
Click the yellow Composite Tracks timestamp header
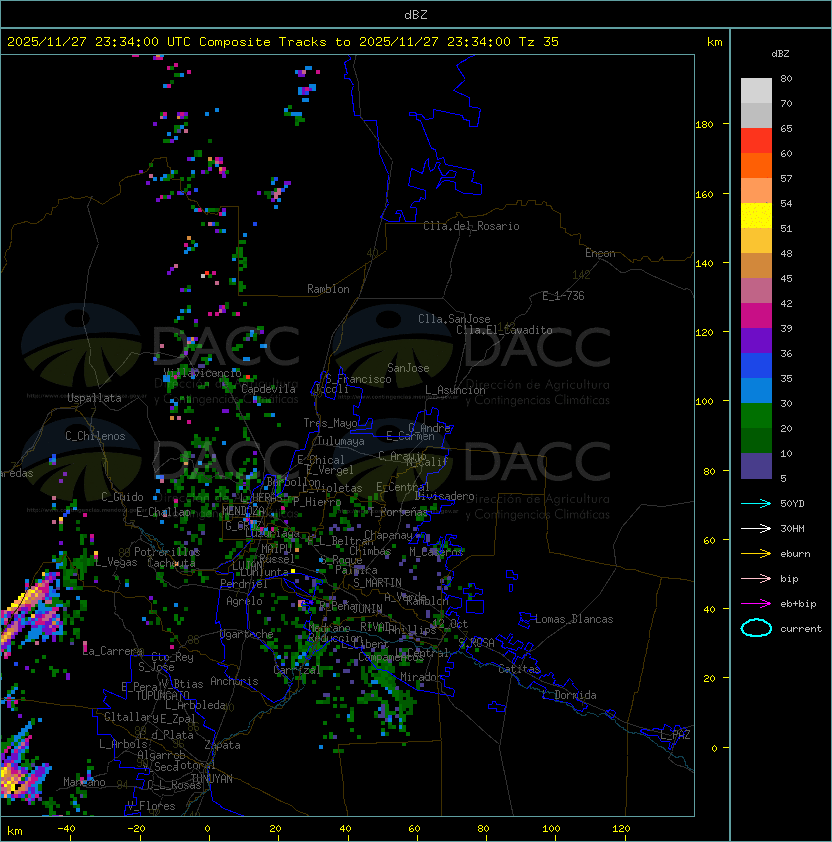(x=283, y=42)
